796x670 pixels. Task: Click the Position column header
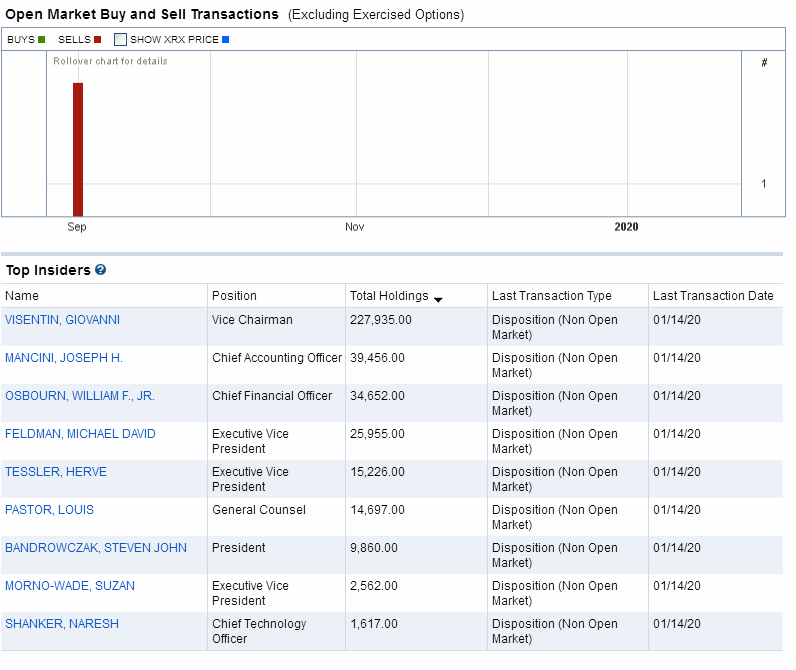pyautogui.click(x=234, y=296)
